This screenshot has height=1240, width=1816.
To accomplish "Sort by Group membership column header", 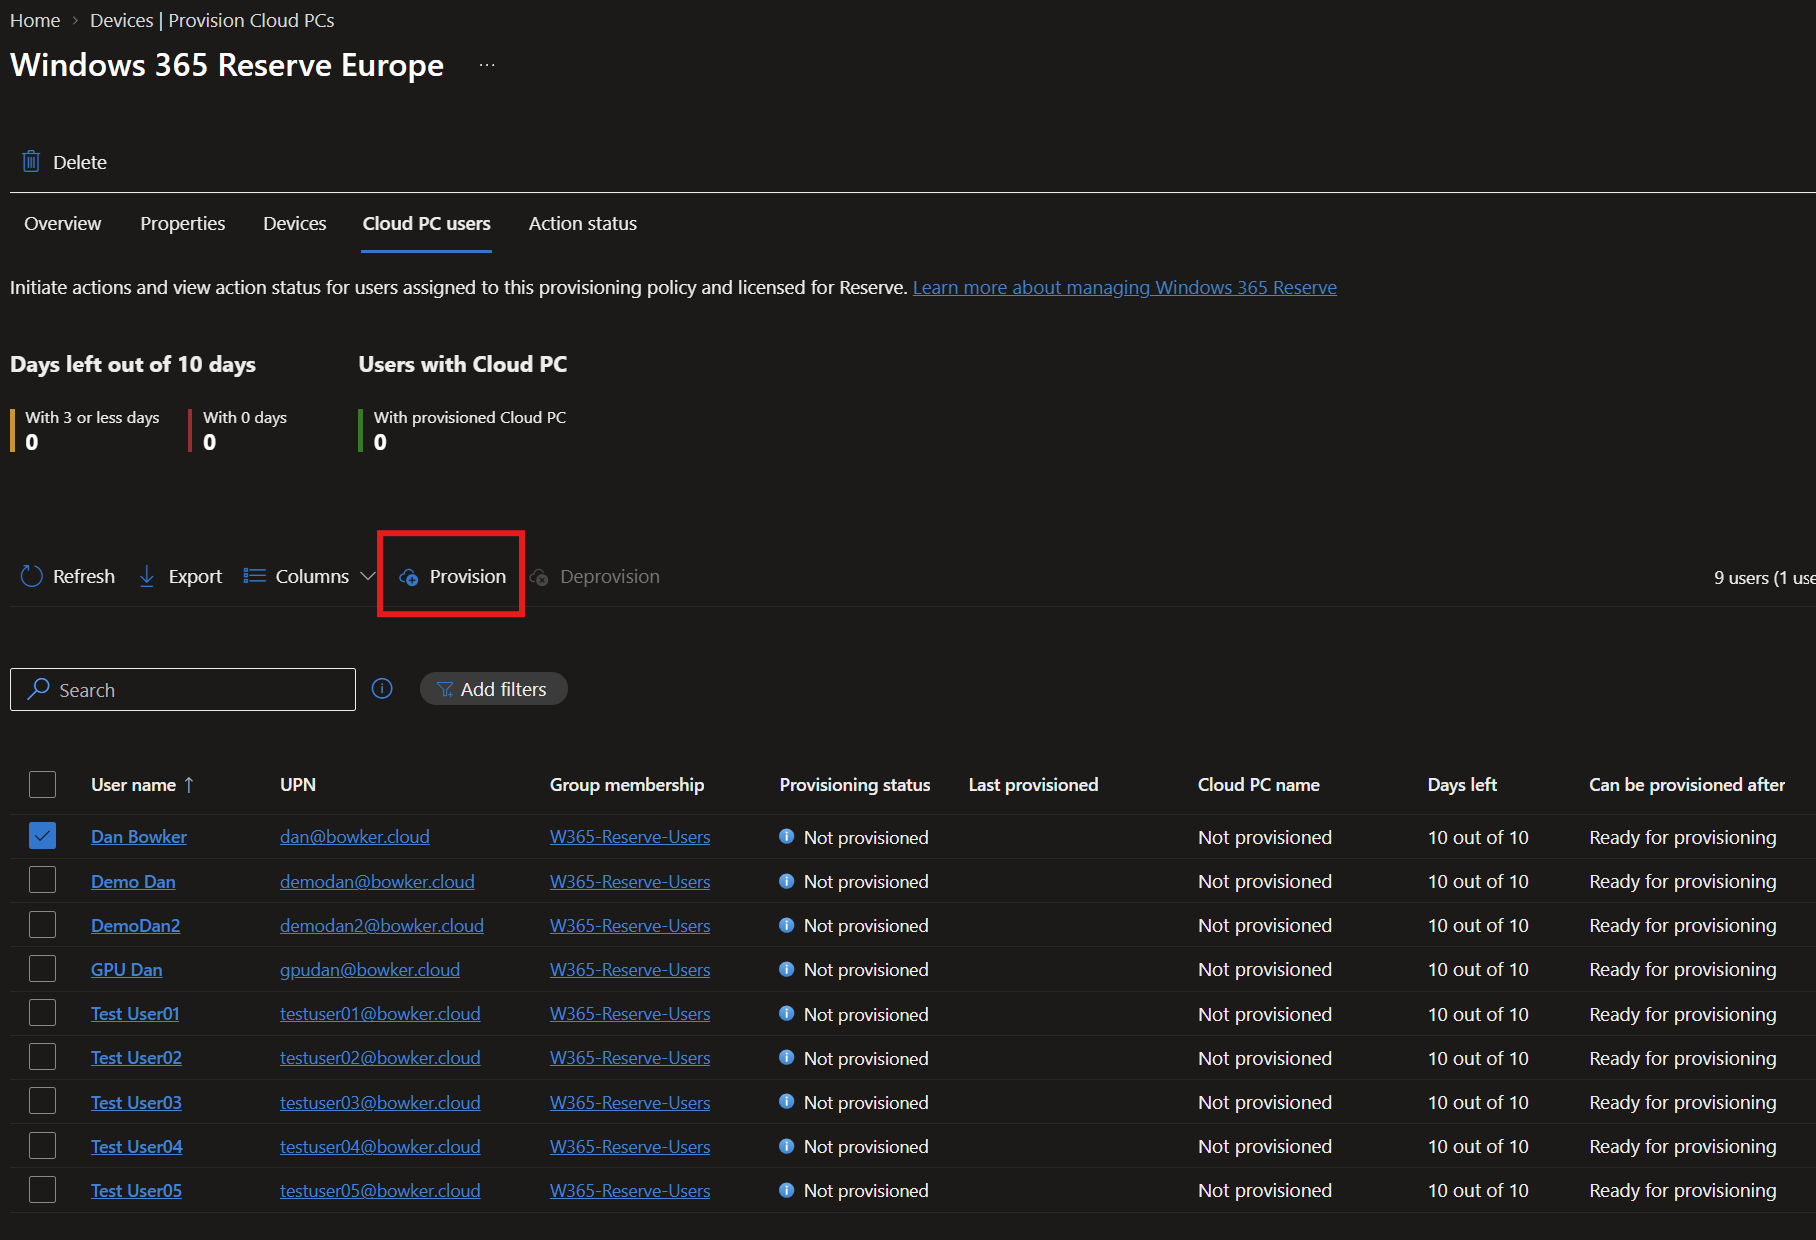I will pyautogui.click(x=627, y=785).
